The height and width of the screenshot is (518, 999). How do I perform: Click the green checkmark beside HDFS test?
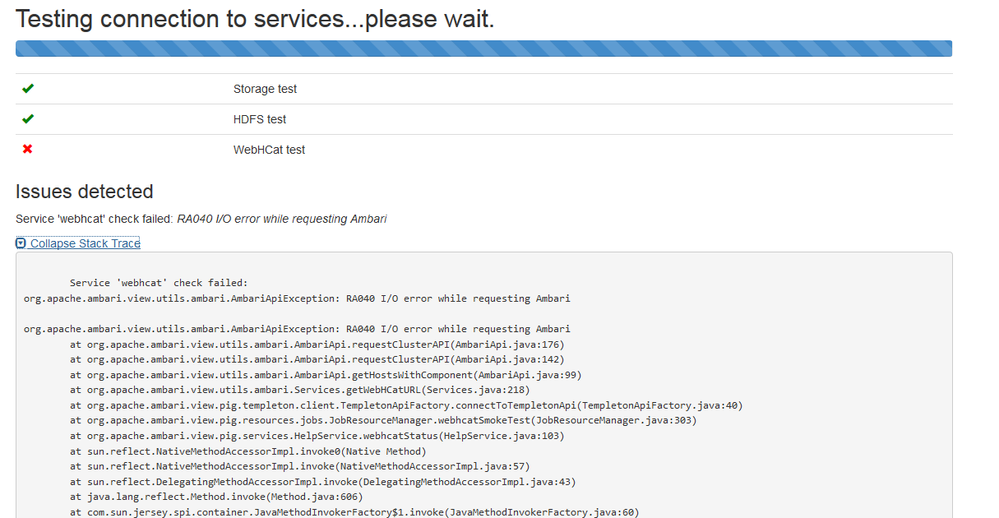coord(28,119)
